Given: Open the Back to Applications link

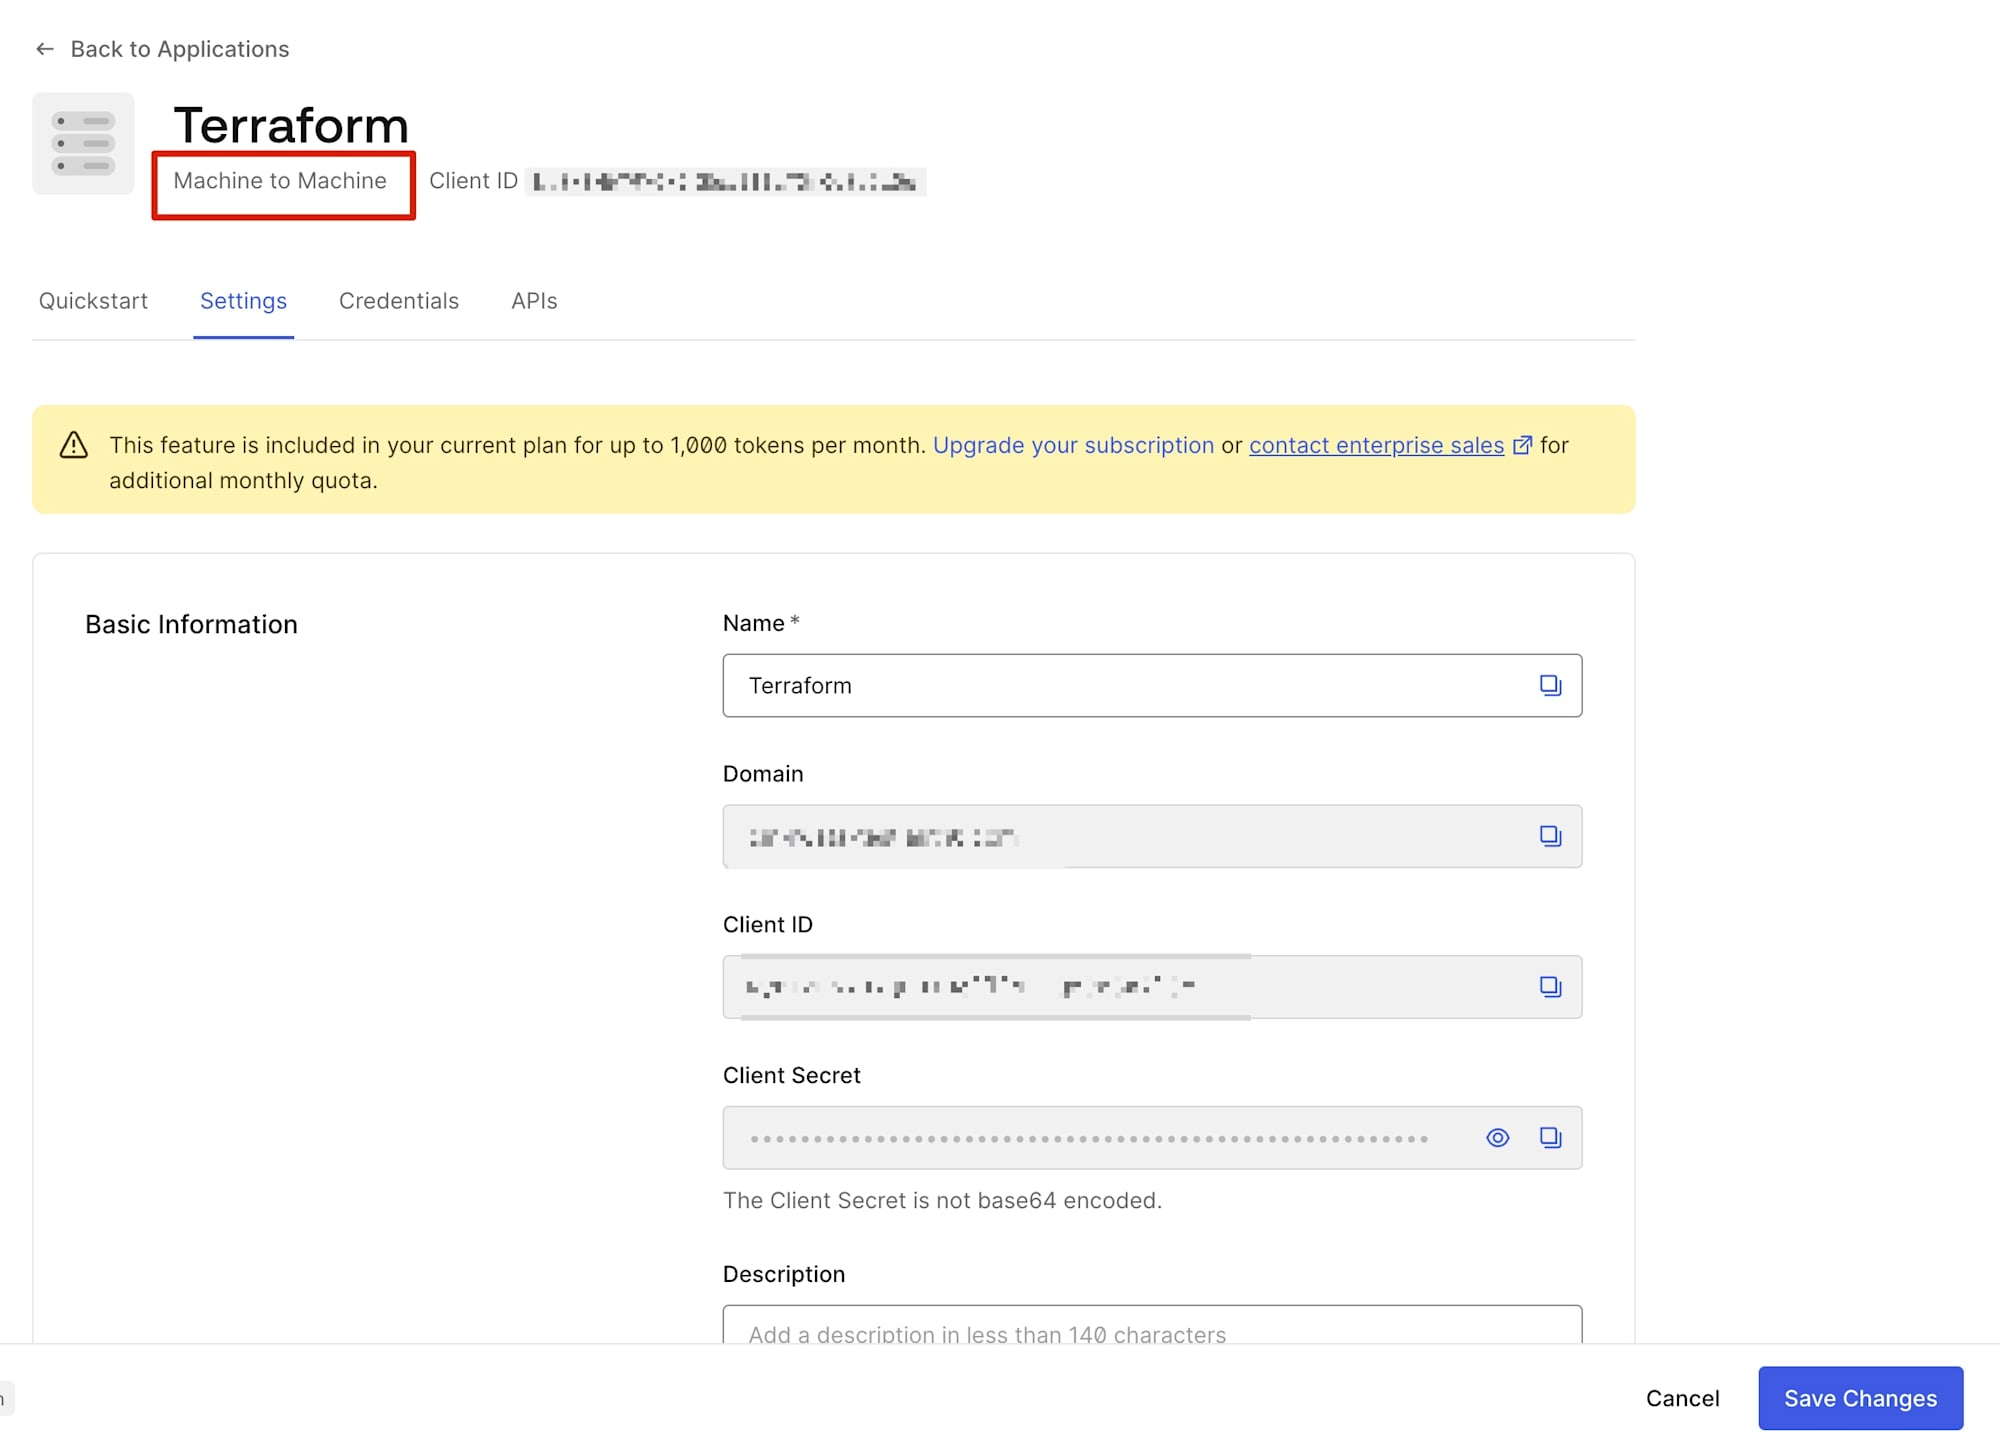Looking at the screenshot, I should coord(179,49).
